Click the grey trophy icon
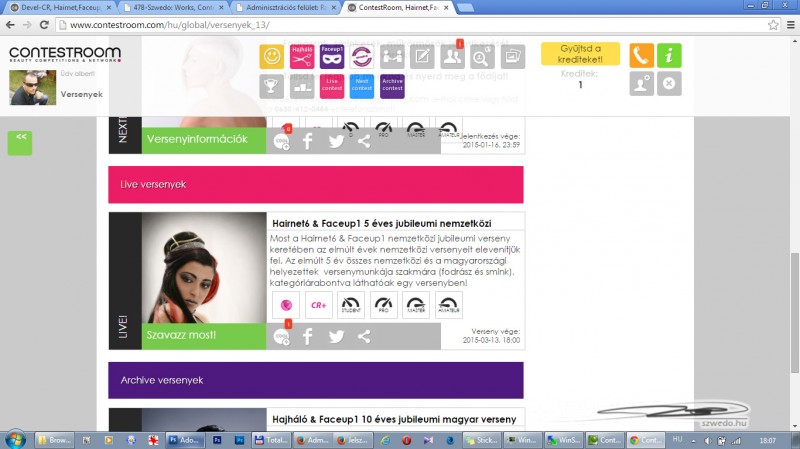 (271, 86)
